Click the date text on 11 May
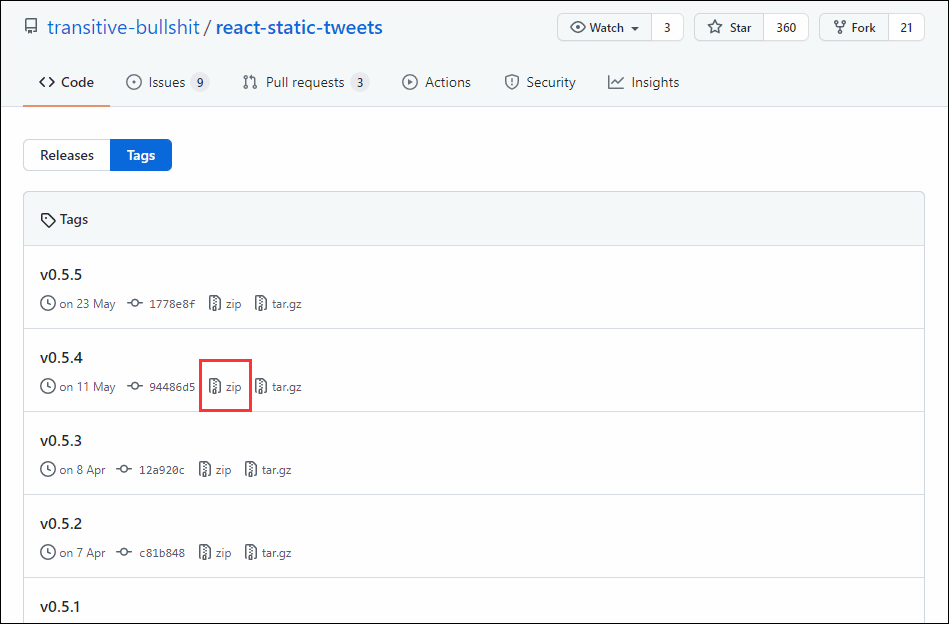The width and height of the screenshot is (949, 624). click(87, 387)
